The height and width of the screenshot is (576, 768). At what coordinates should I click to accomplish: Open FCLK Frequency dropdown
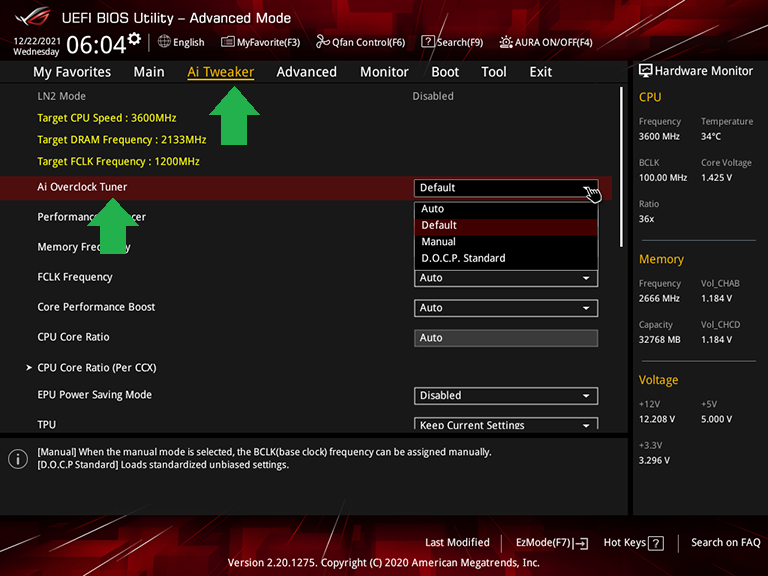point(506,278)
